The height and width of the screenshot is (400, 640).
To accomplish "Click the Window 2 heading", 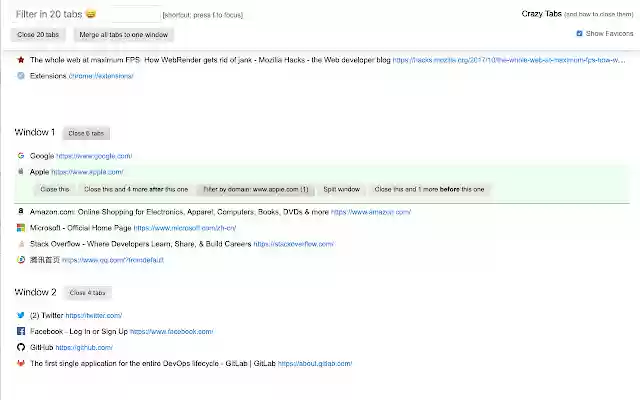I will [35, 292].
